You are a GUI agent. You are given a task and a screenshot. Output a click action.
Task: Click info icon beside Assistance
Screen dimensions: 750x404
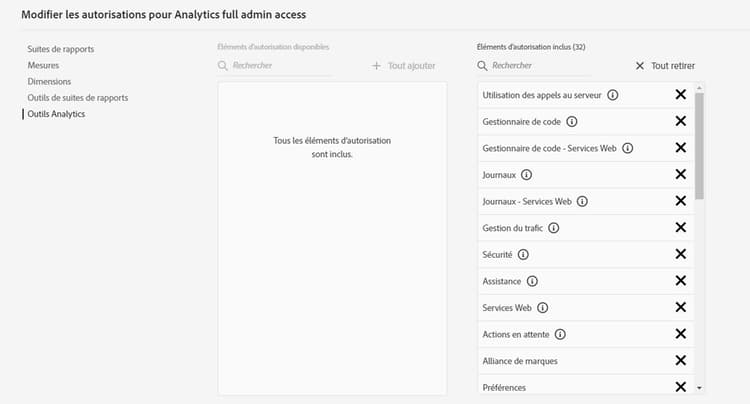(x=532, y=281)
